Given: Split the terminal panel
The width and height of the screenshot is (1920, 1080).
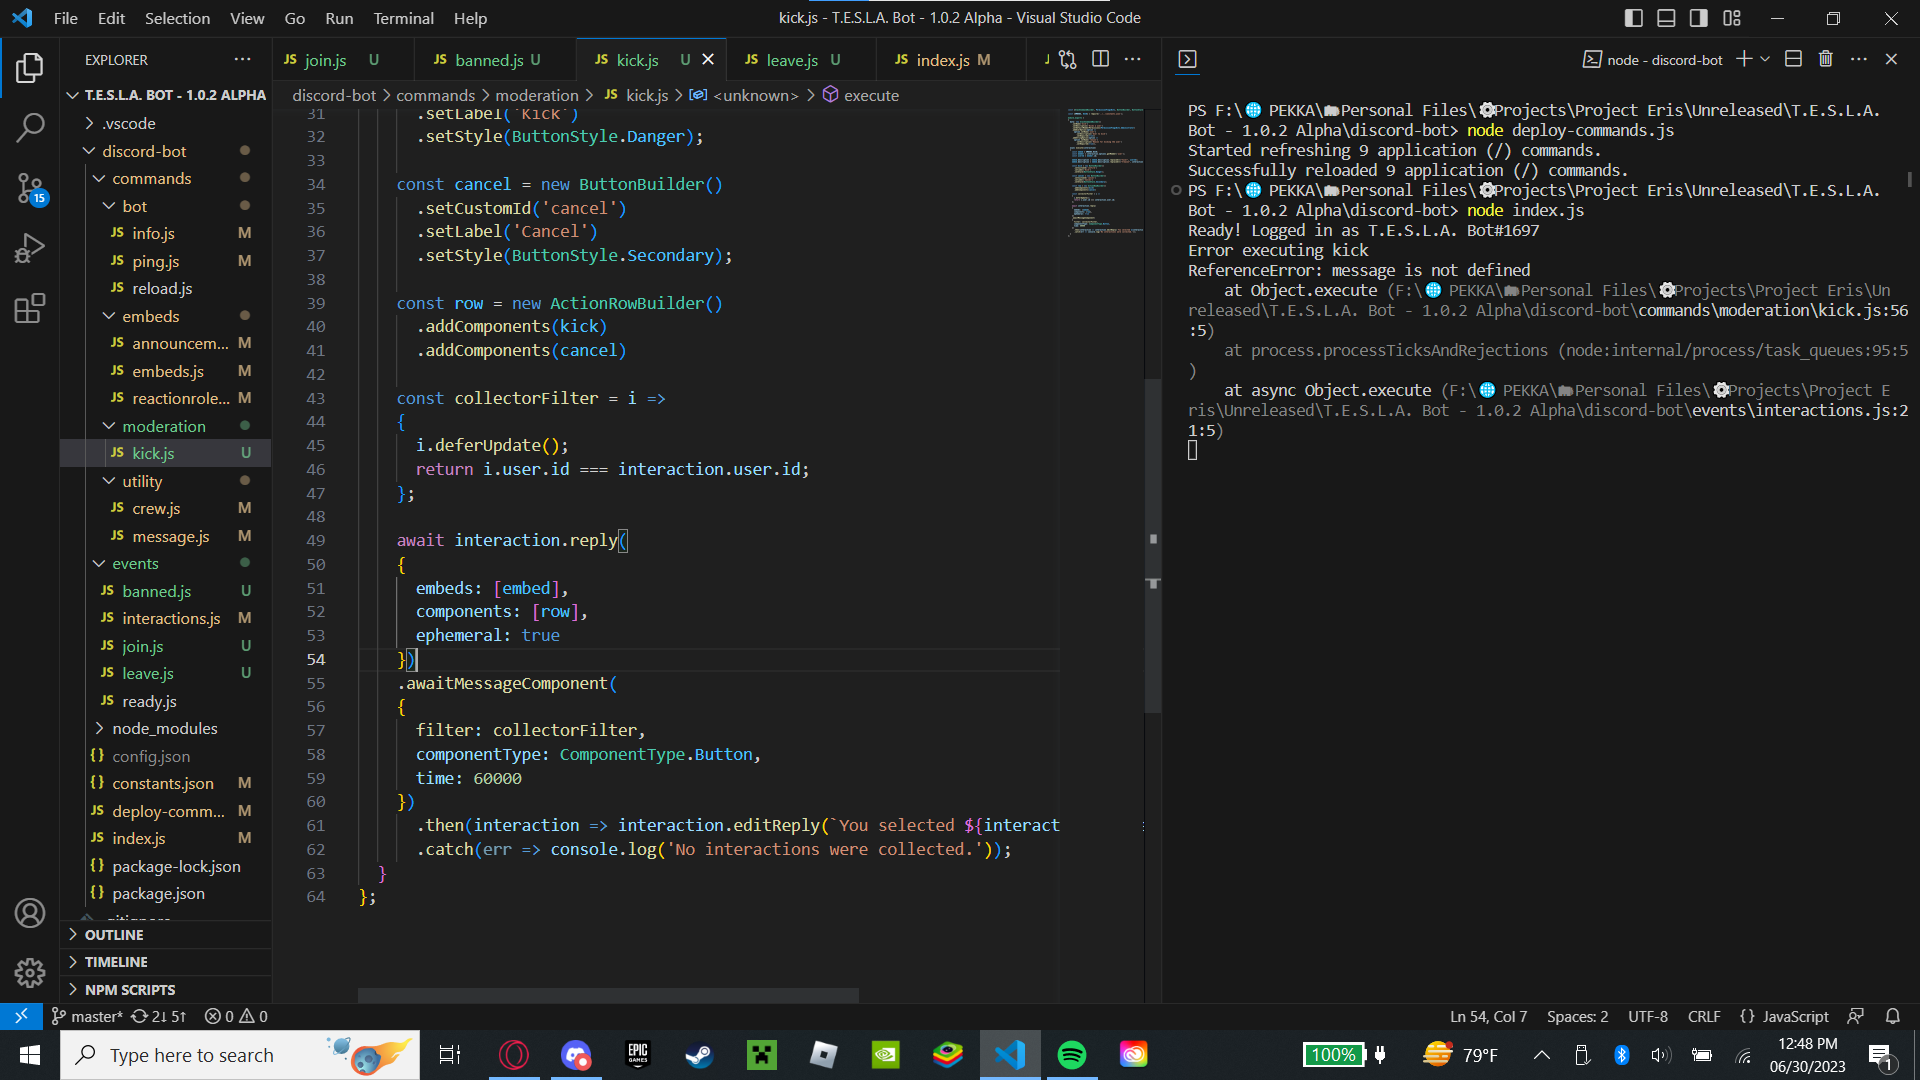Looking at the screenshot, I should coord(1794,60).
